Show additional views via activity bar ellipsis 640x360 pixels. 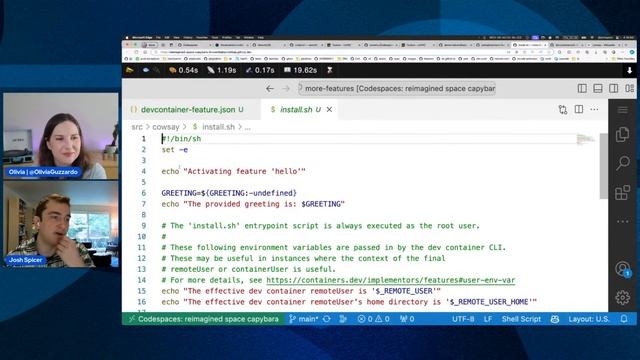click(623, 221)
